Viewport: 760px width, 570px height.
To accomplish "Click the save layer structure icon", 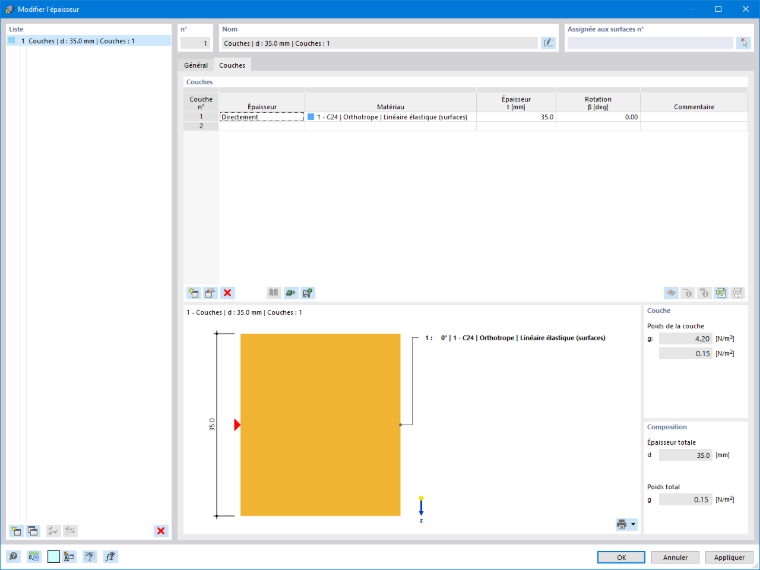I will 307,293.
